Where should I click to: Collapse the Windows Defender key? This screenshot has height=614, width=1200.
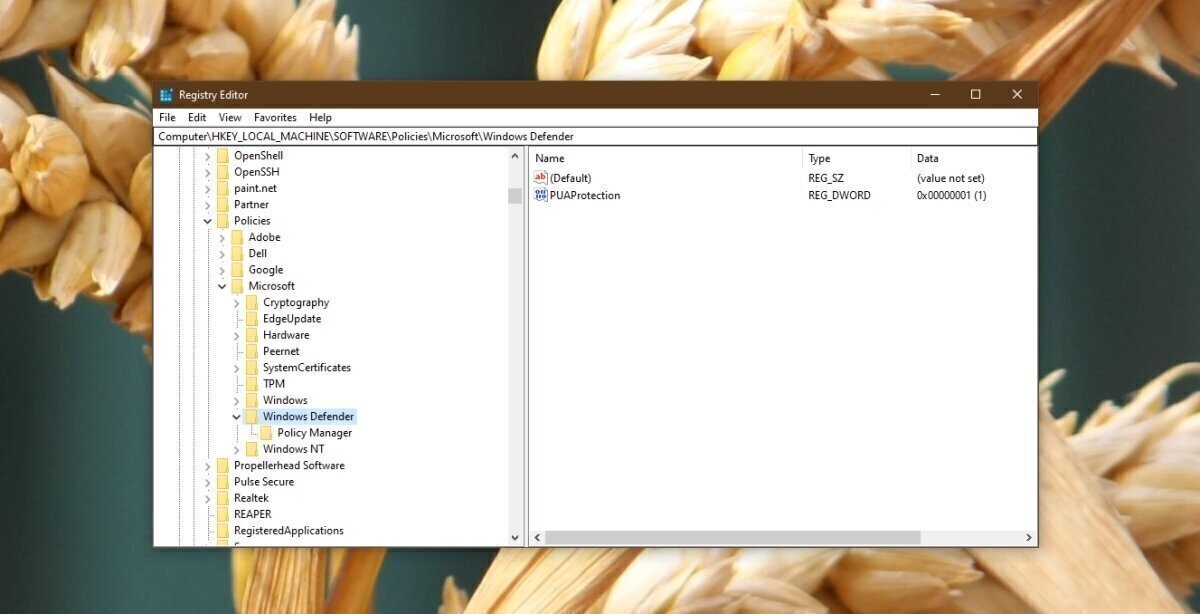pyautogui.click(x=235, y=416)
